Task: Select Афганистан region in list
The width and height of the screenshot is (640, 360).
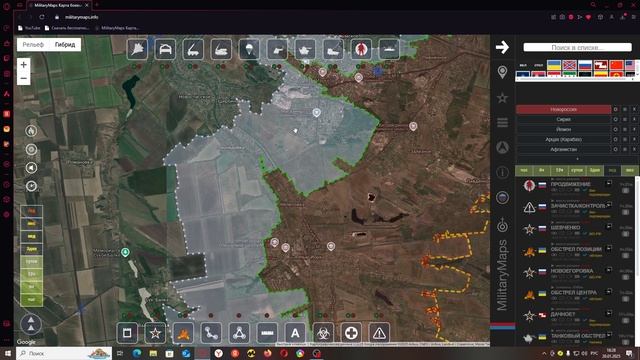Action: point(564,149)
